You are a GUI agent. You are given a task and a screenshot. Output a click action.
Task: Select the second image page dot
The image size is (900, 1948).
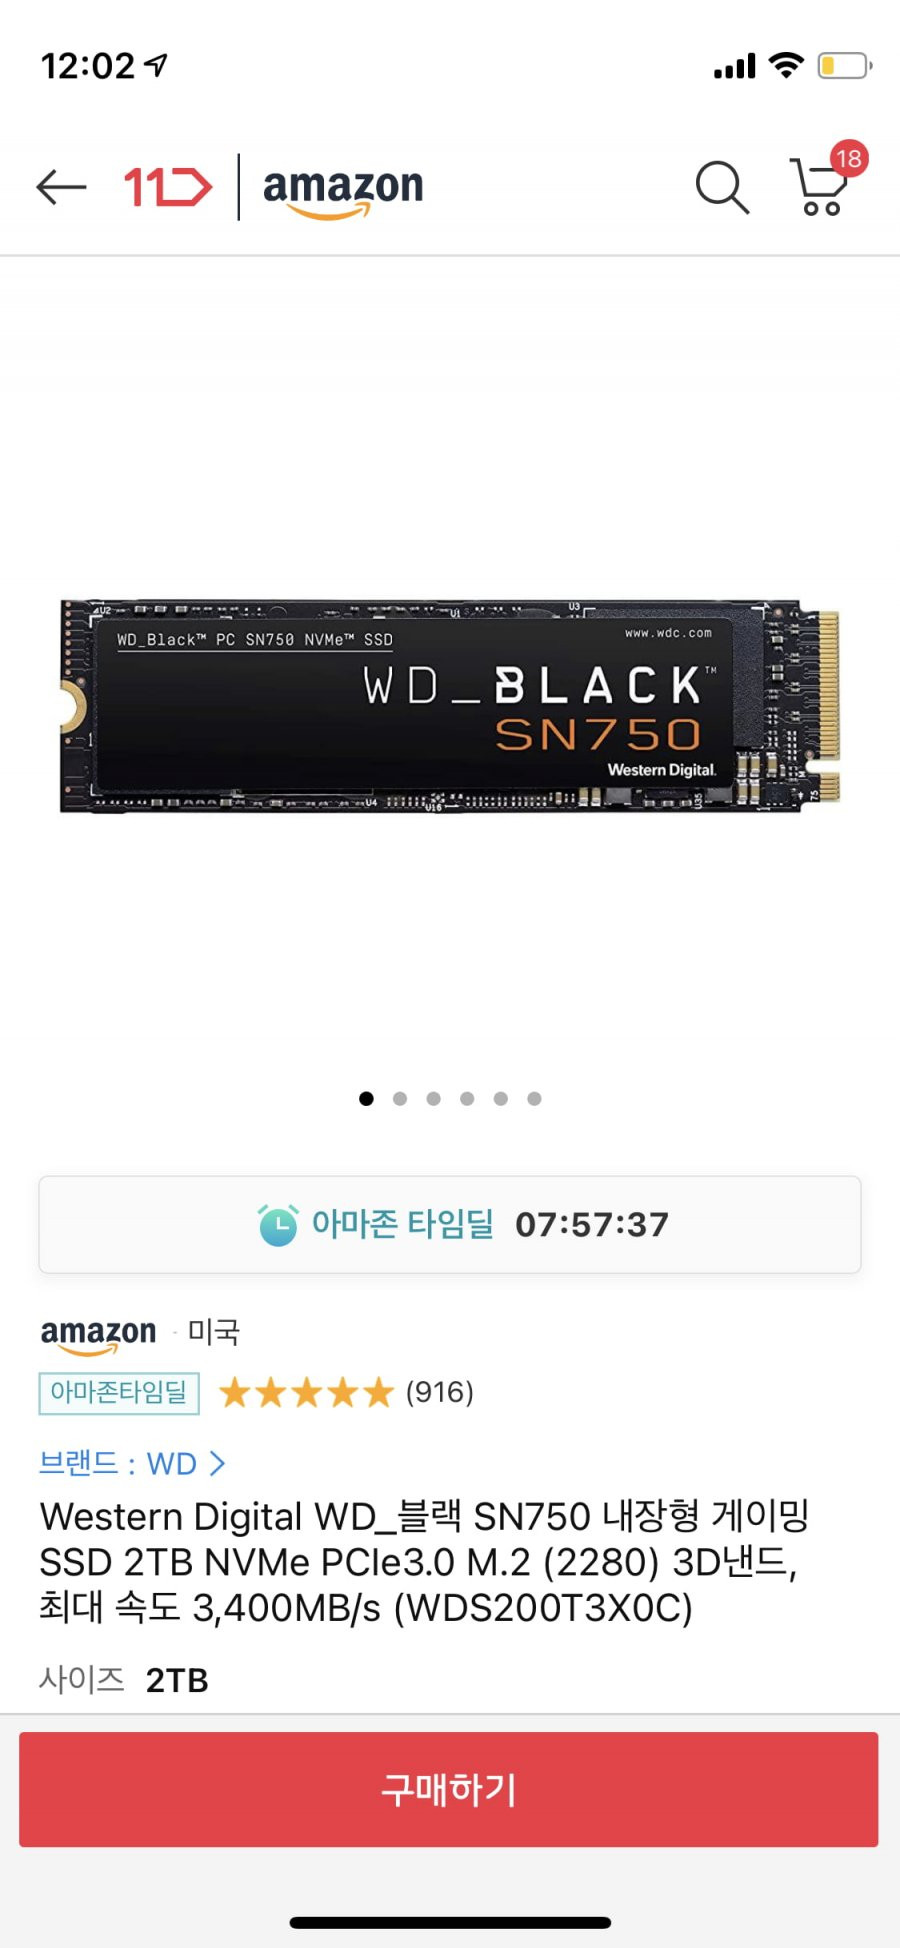point(400,1098)
